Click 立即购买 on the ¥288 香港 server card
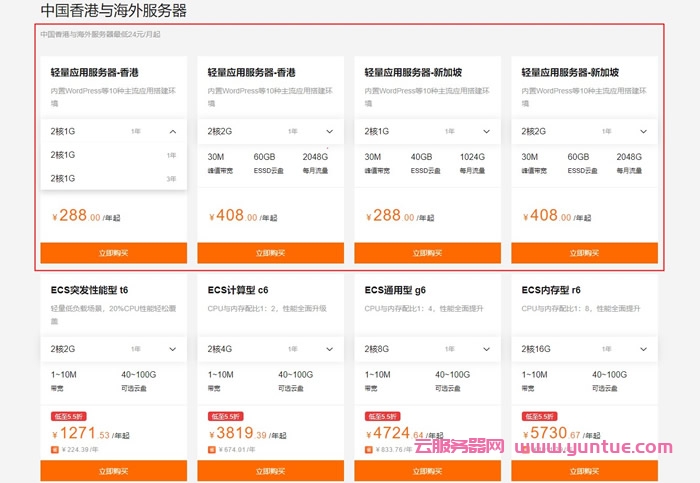The width and height of the screenshot is (700, 483). click(113, 253)
